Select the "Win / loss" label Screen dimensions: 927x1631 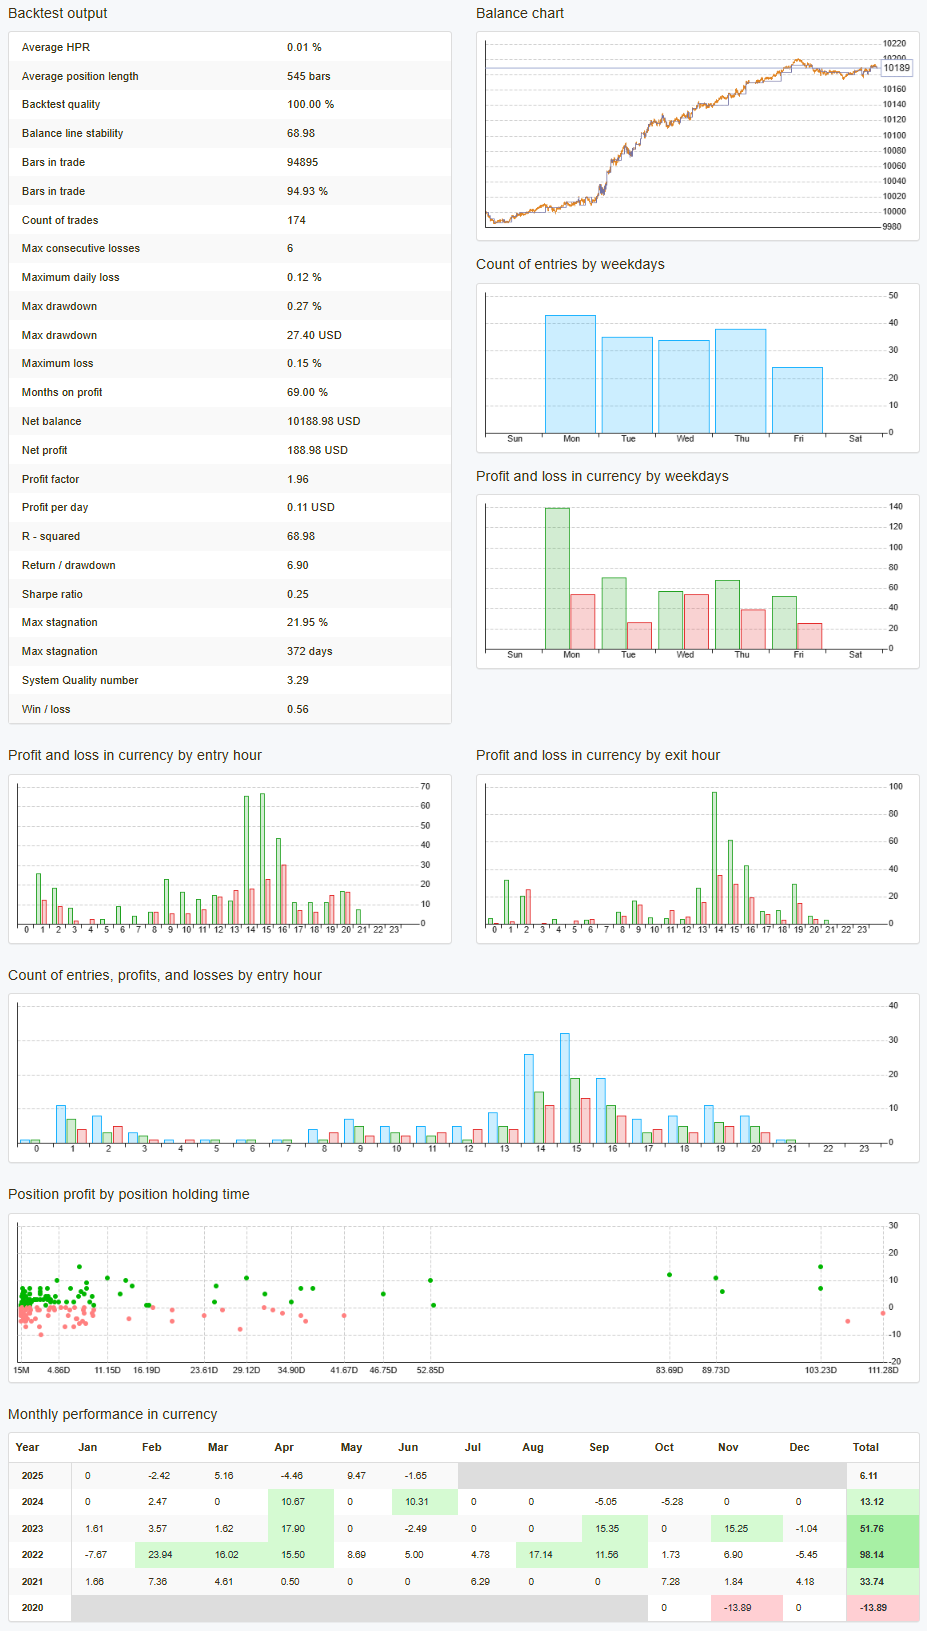(x=46, y=709)
